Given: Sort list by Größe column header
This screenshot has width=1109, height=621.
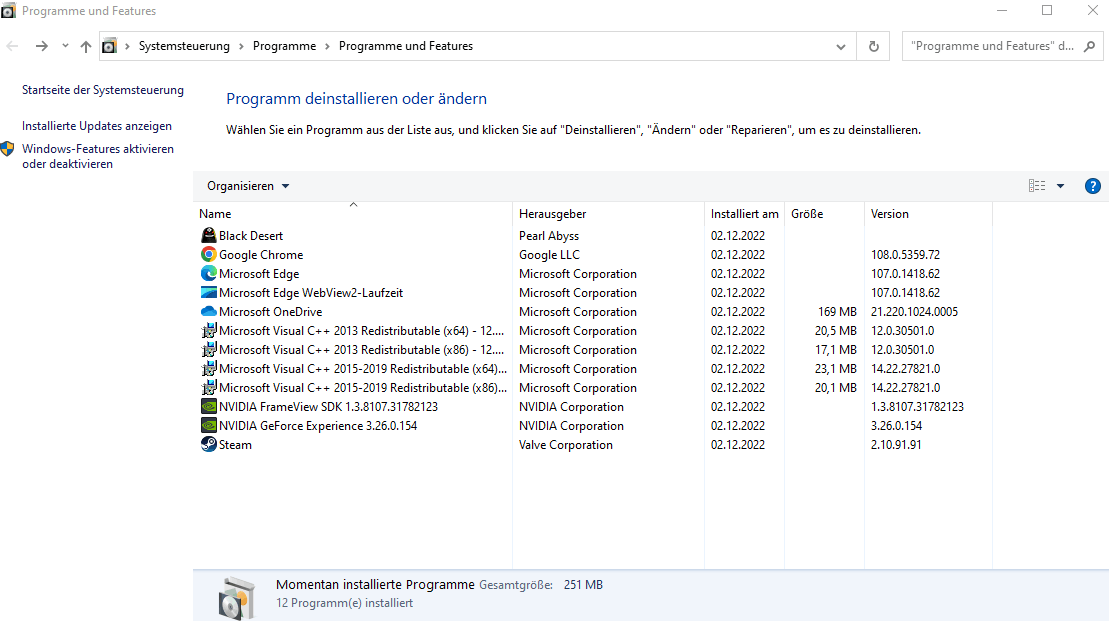Looking at the screenshot, I should [x=824, y=214].
